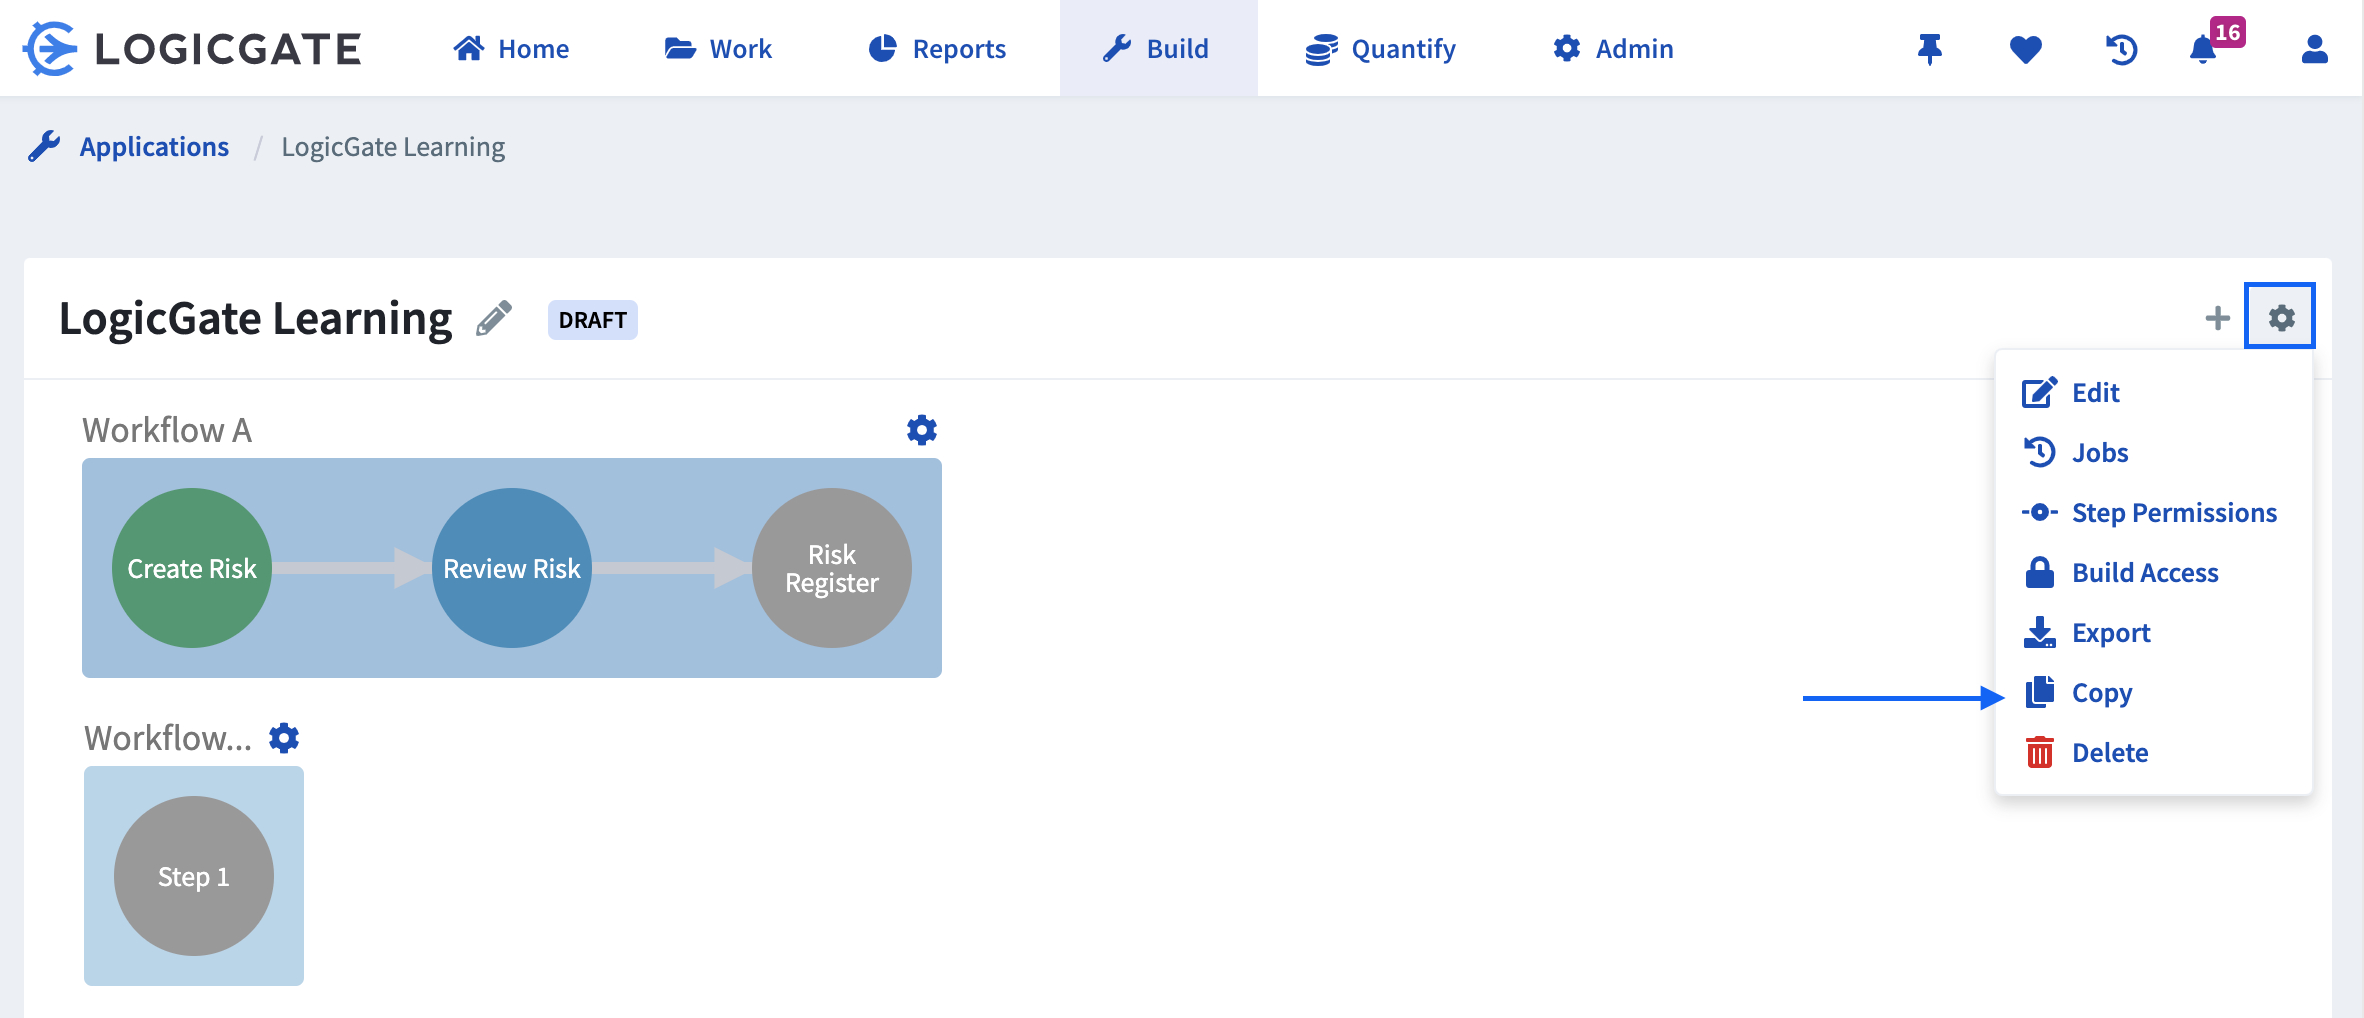Click the plus icon to add workflow

tap(2217, 318)
